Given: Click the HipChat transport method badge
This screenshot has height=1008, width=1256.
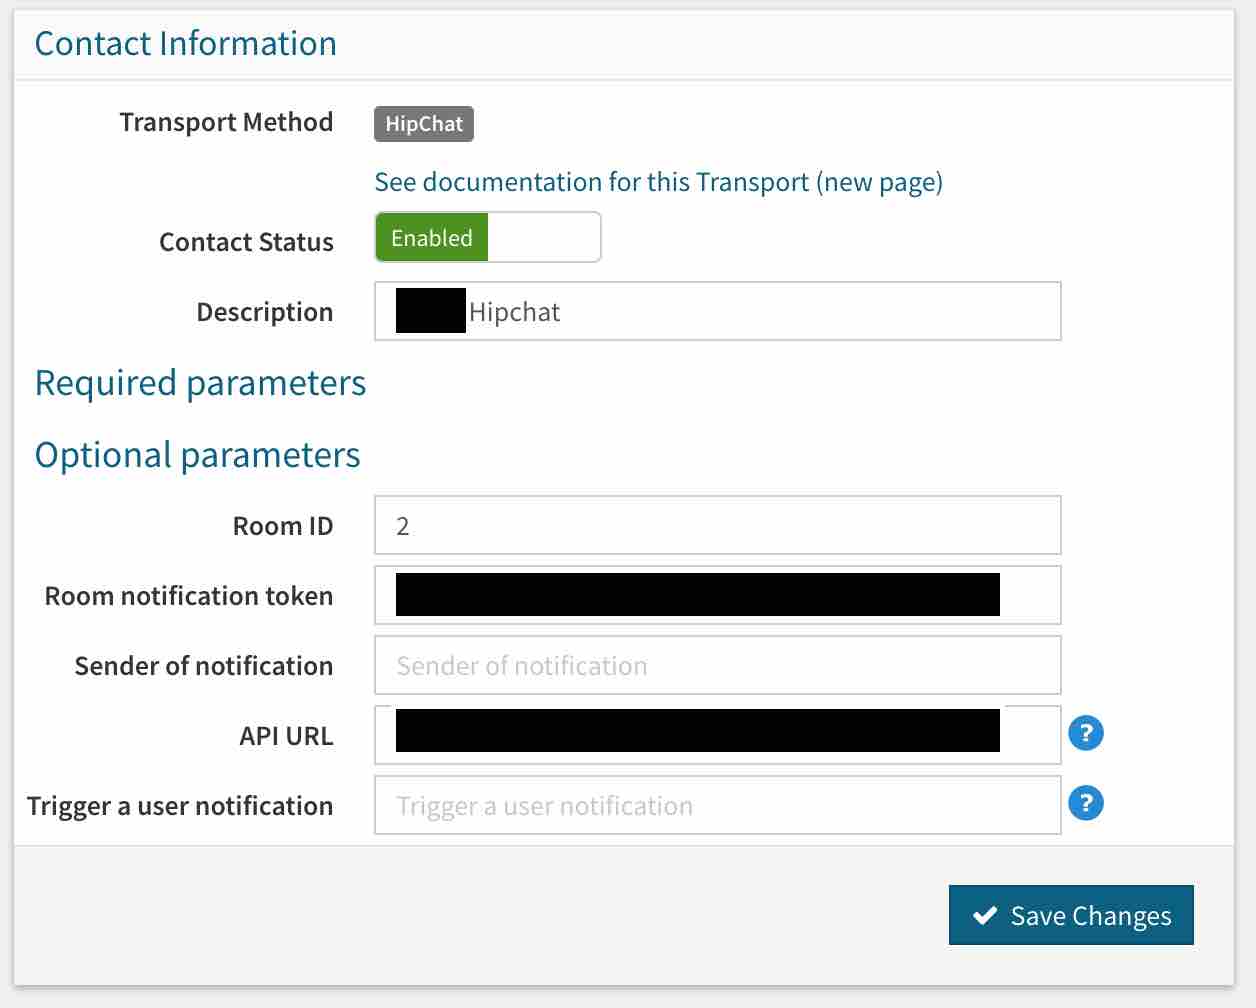Looking at the screenshot, I should pyautogui.click(x=424, y=124).
